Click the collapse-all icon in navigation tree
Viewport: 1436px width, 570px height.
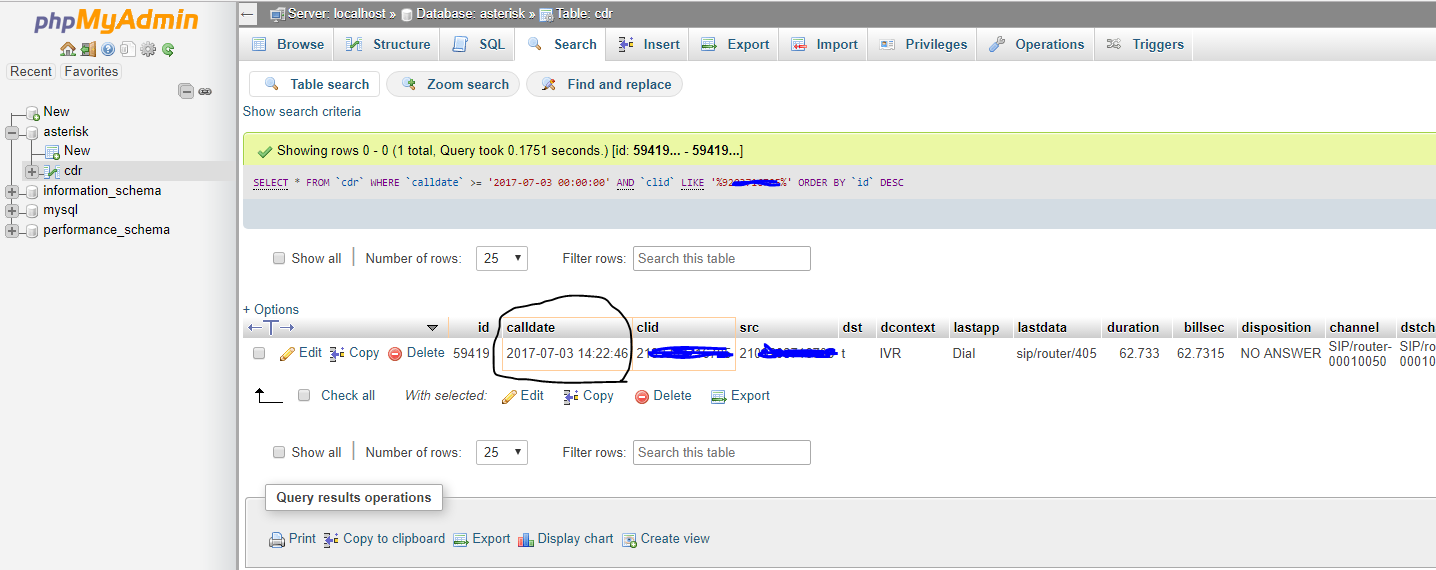pyautogui.click(x=186, y=91)
